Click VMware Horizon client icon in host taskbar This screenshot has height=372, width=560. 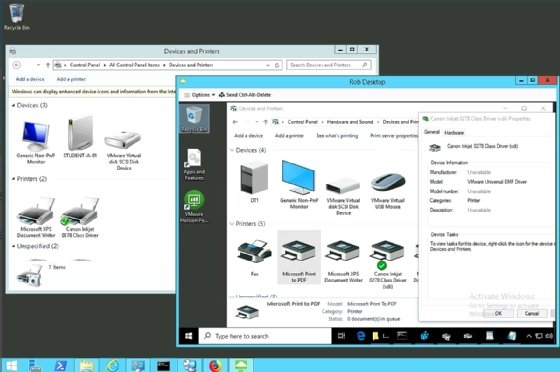(241, 366)
